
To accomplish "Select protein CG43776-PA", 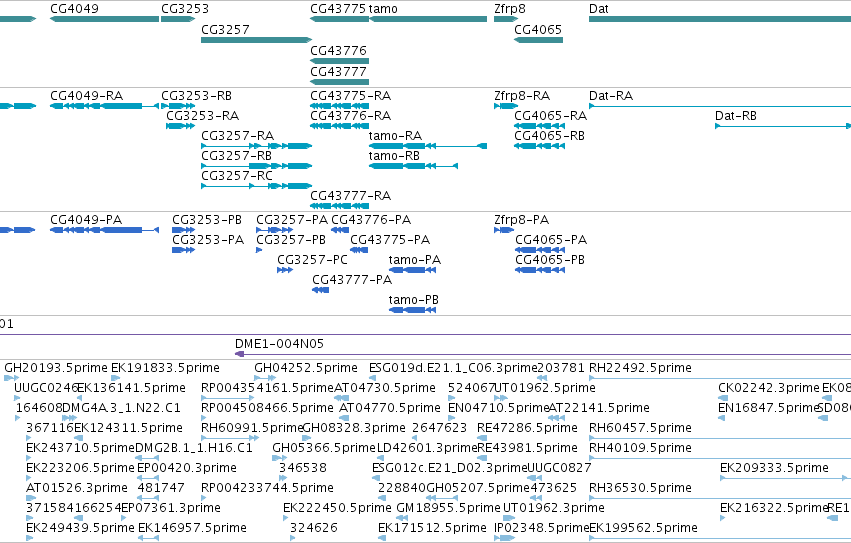I will point(340,230).
